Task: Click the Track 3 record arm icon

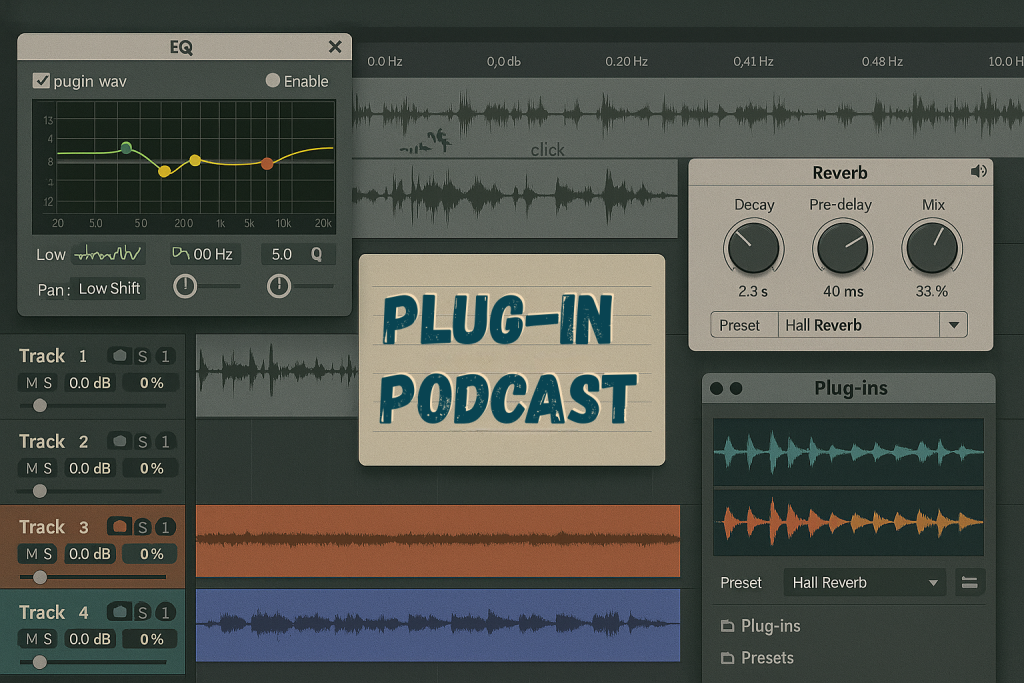Action: [119, 527]
